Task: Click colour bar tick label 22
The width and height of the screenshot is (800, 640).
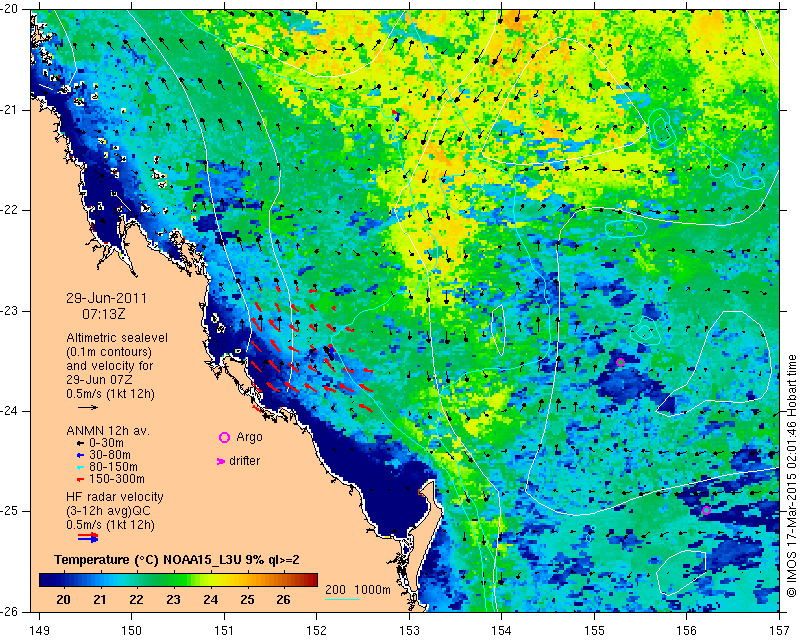Action: coord(136,599)
